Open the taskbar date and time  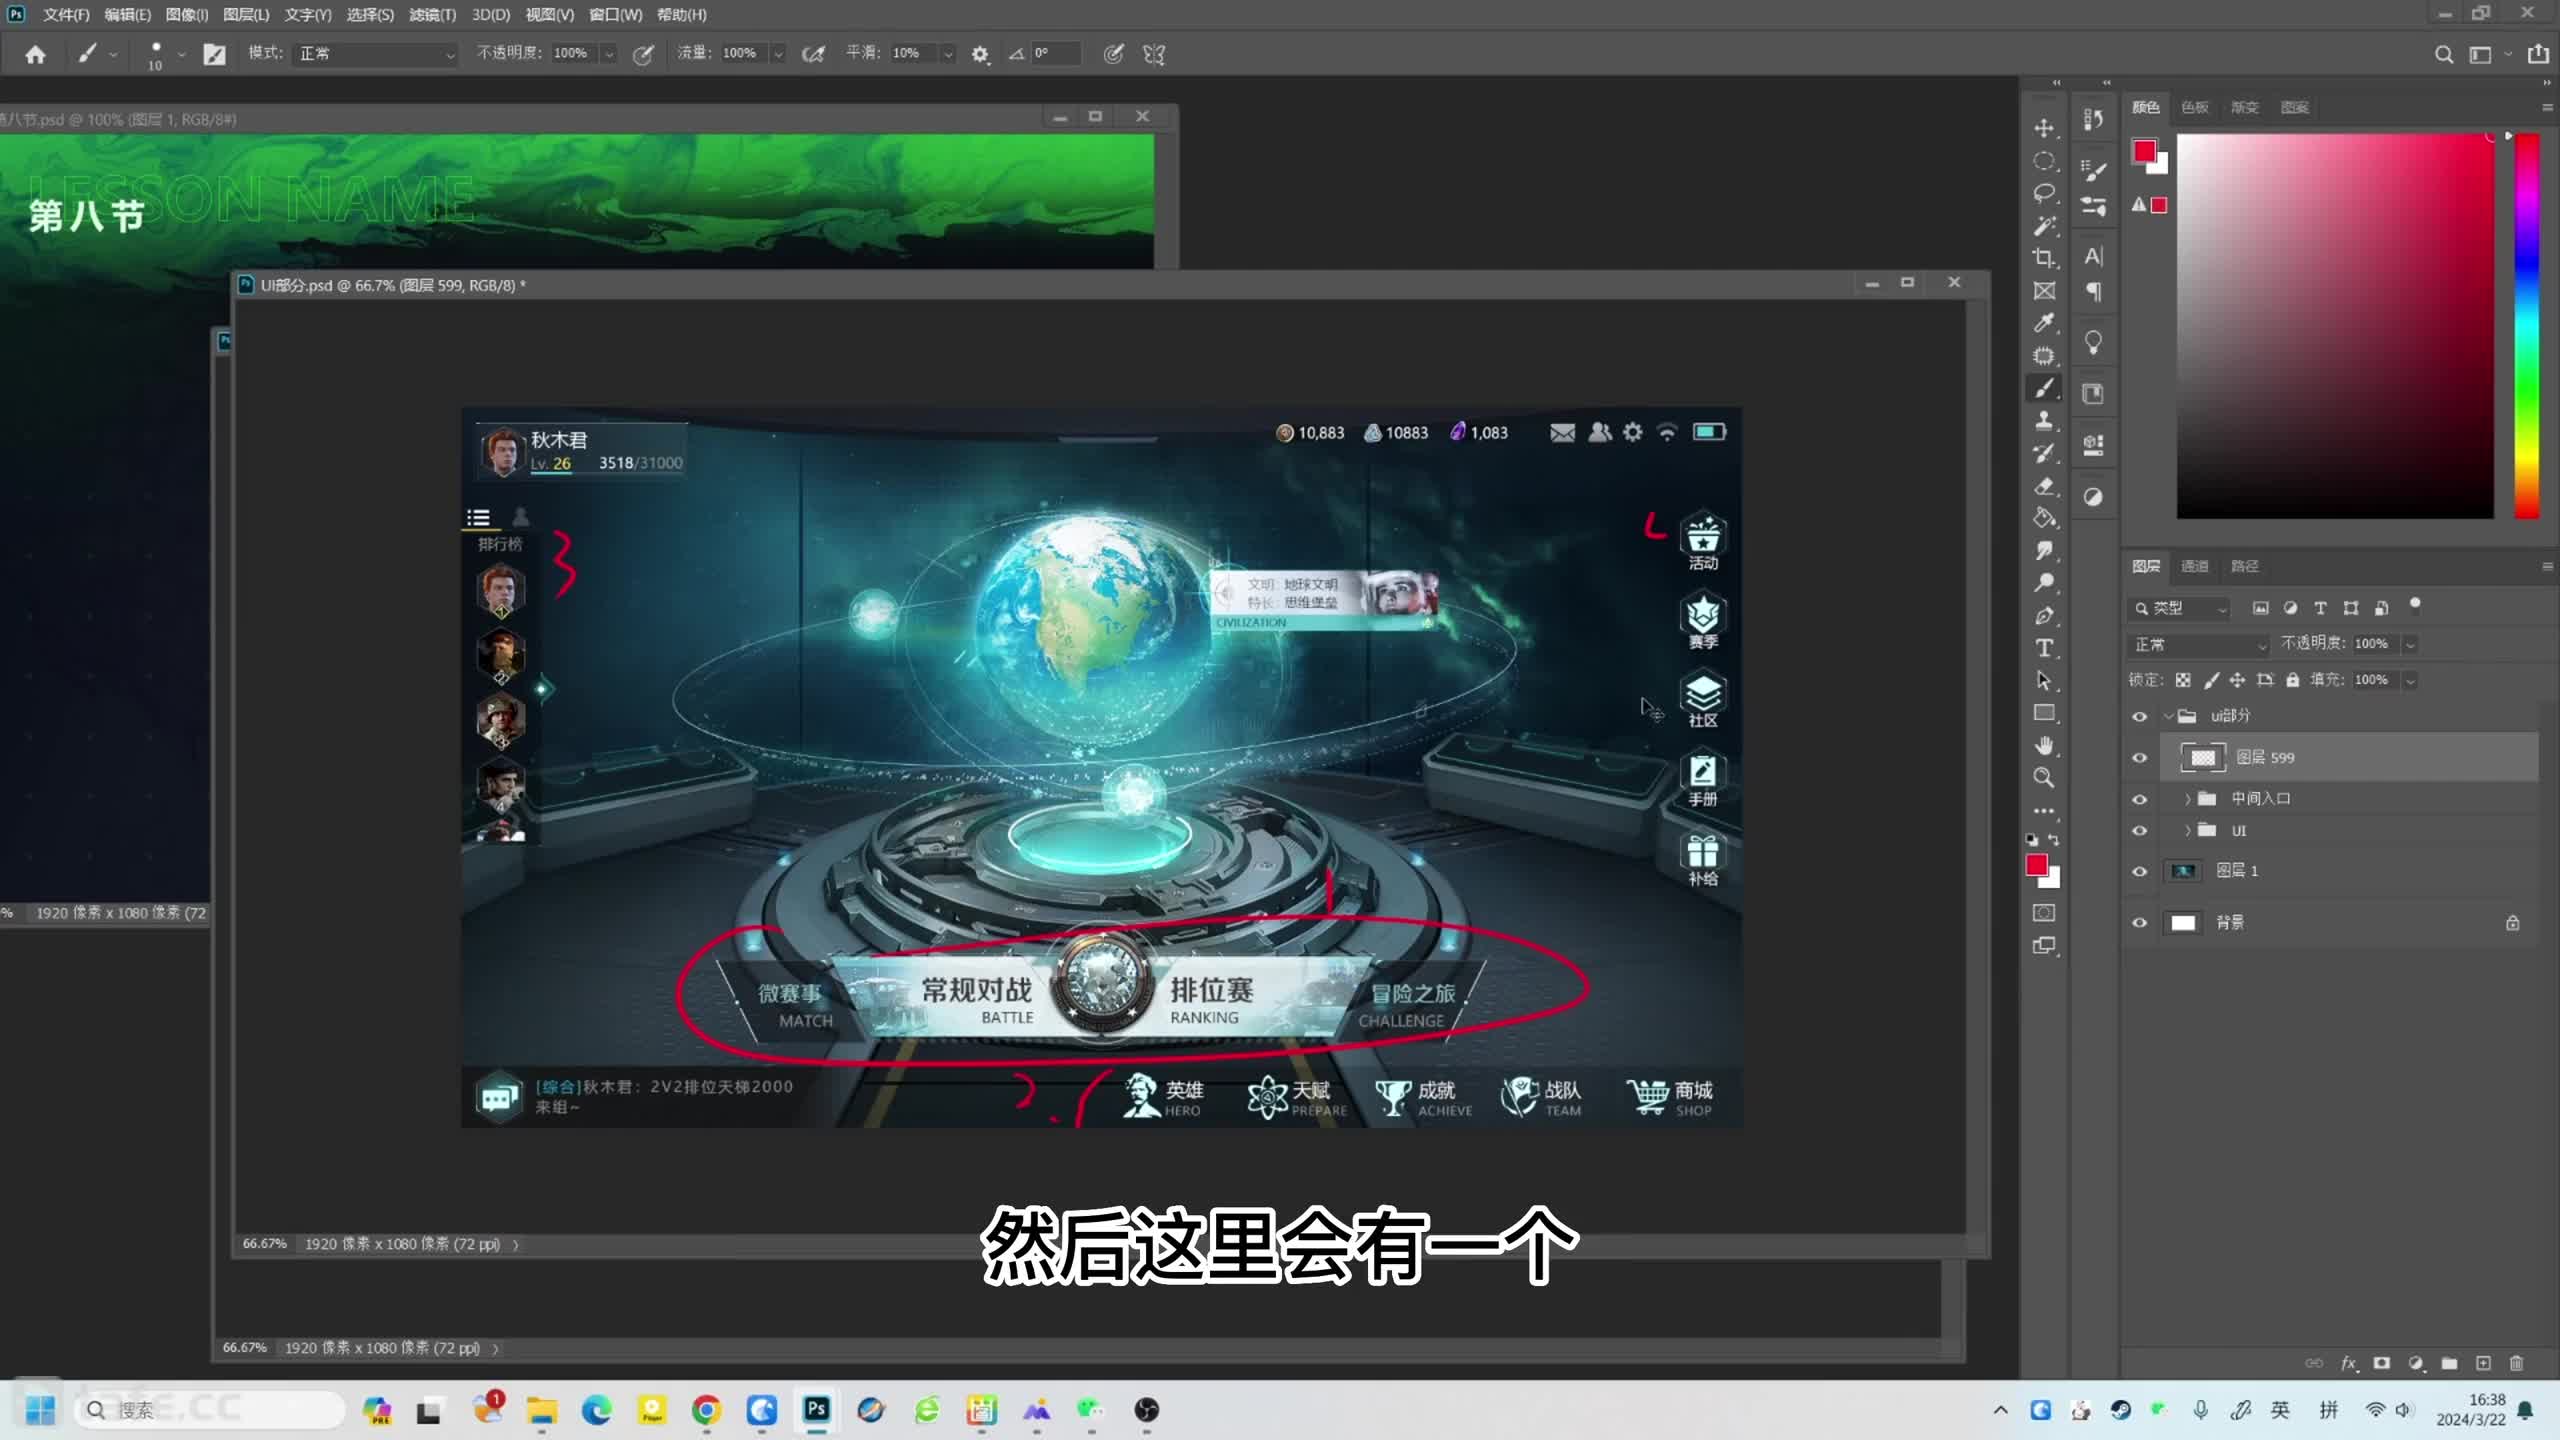[2471, 1410]
